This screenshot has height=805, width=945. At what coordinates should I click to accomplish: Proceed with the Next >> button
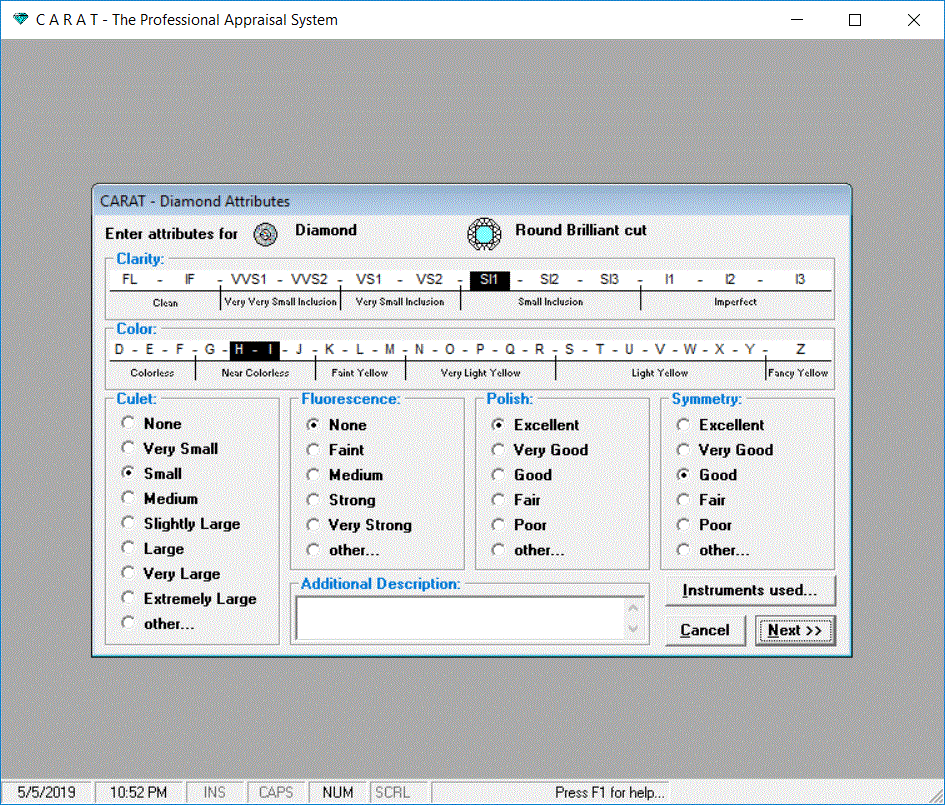pyautogui.click(x=795, y=631)
